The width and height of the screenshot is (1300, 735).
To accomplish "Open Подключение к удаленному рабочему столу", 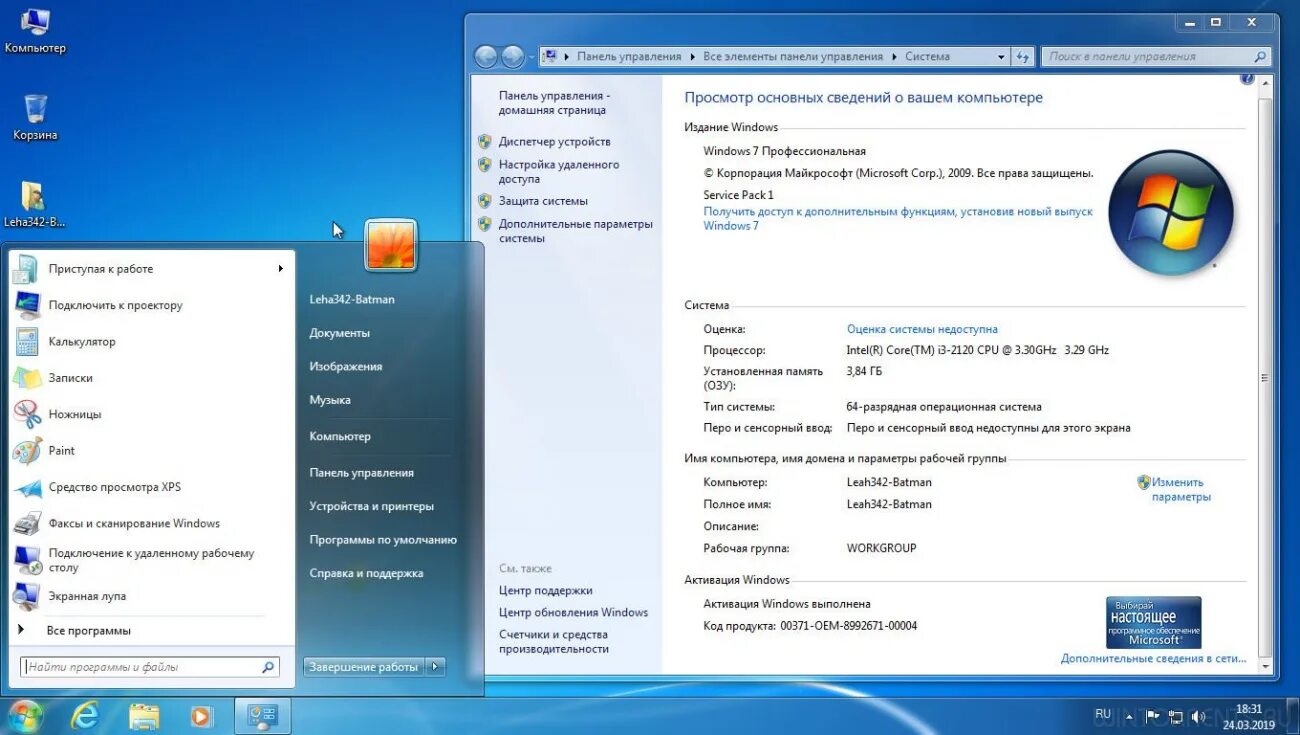I will click(x=152, y=560).
